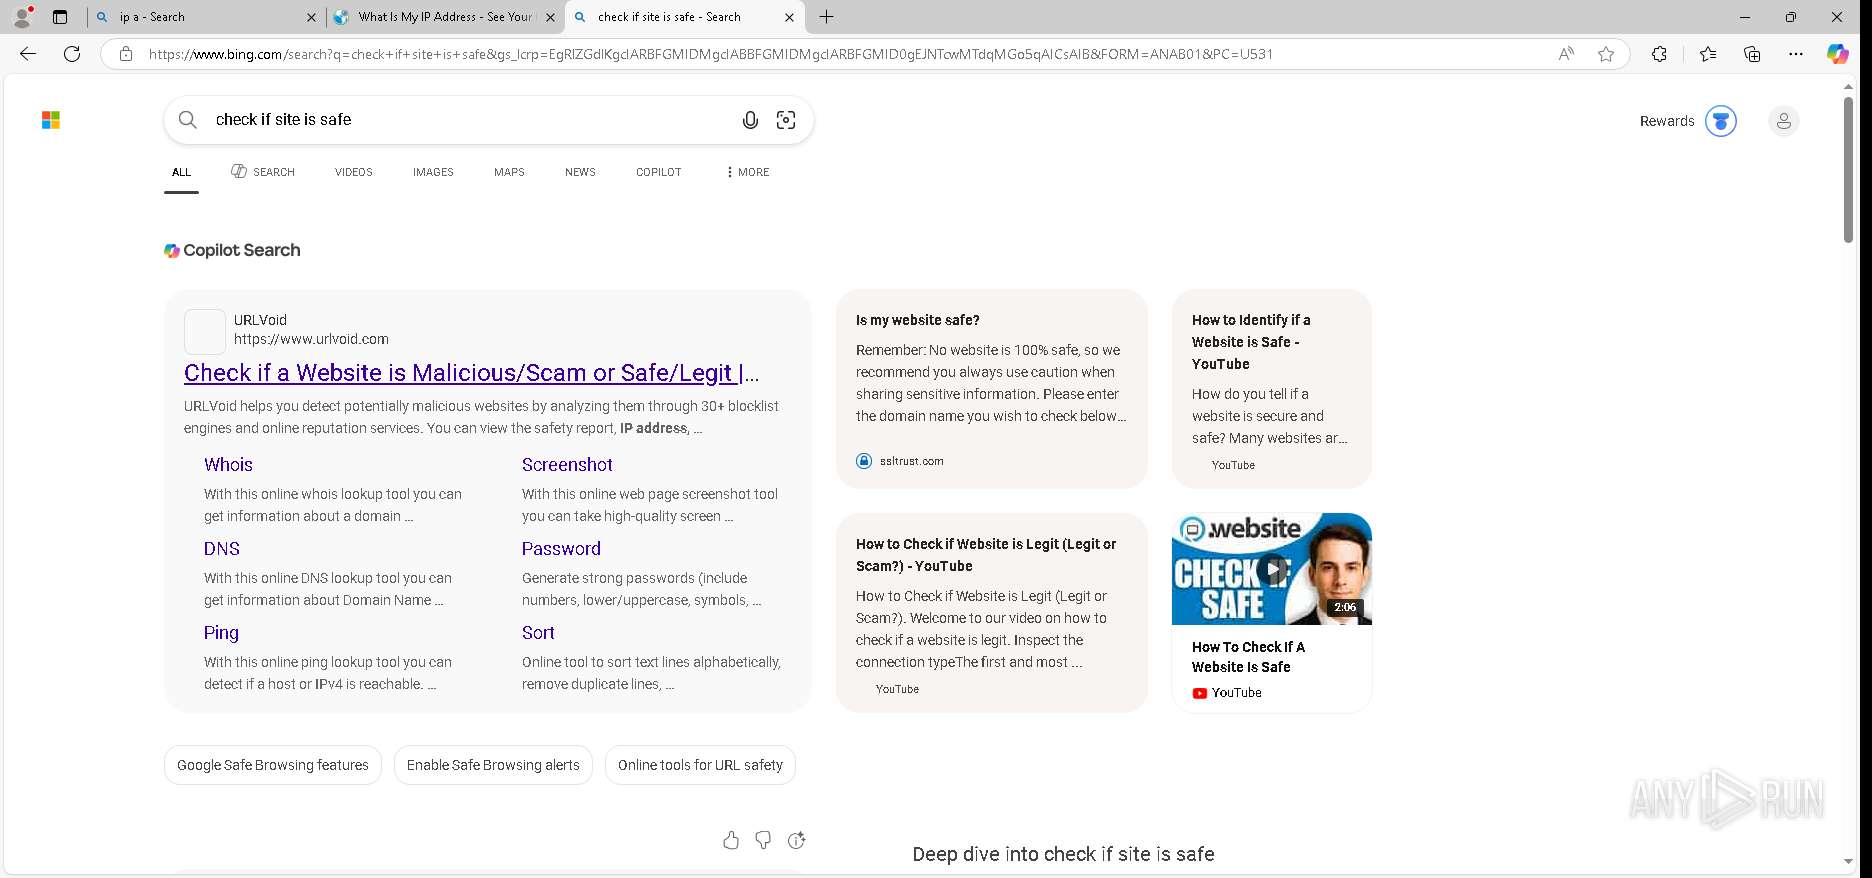Select the VIDEOS tab

point(354,172)
